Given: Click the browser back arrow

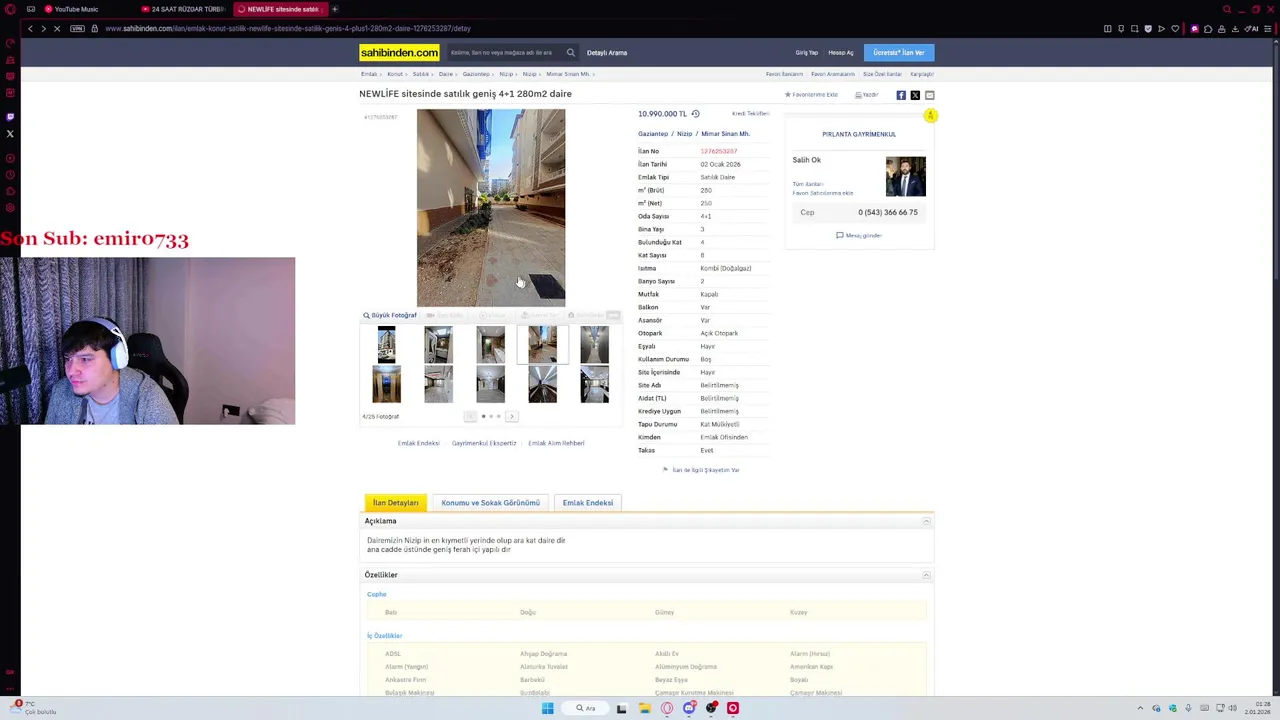Looking at the screenshot, I should (30, 28).
